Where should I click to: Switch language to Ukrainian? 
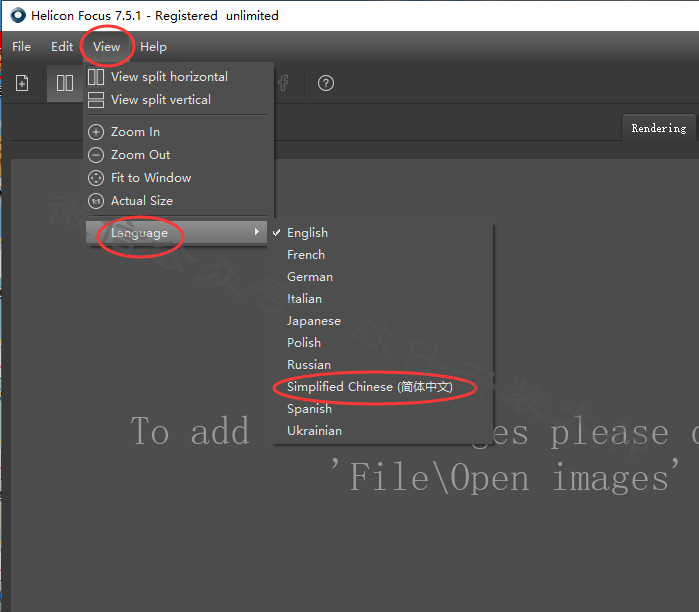[383, 431]
